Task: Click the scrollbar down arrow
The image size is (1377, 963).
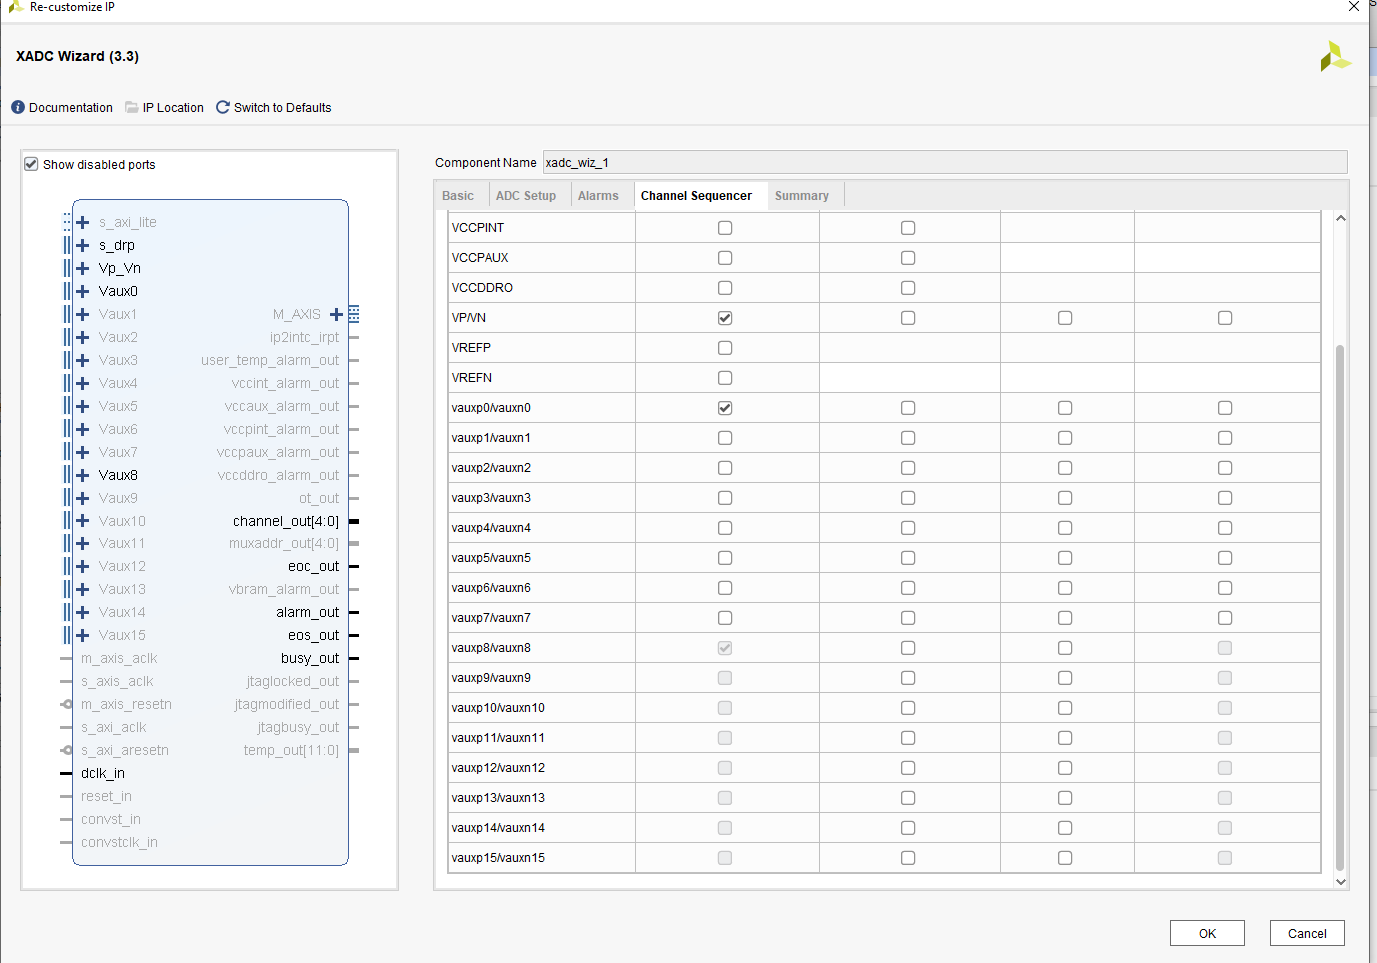Action: (1341, 881)
